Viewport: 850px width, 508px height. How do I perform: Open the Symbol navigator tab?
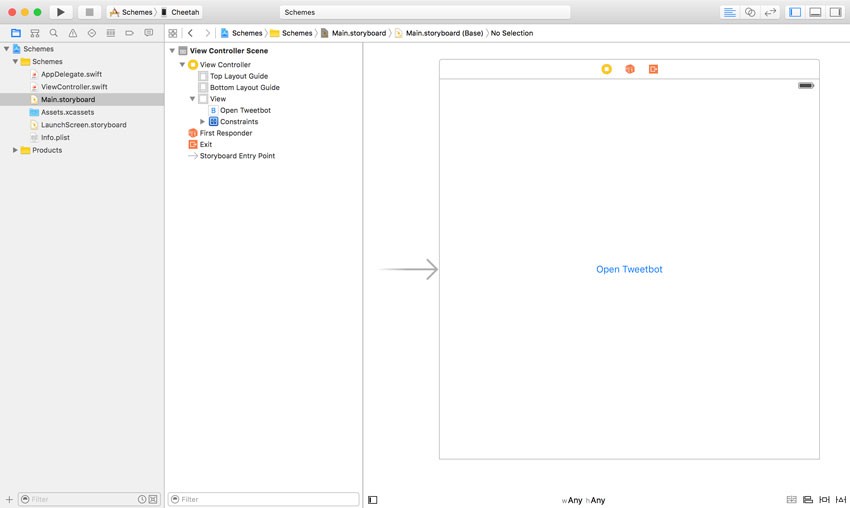(x=35, y=33)
